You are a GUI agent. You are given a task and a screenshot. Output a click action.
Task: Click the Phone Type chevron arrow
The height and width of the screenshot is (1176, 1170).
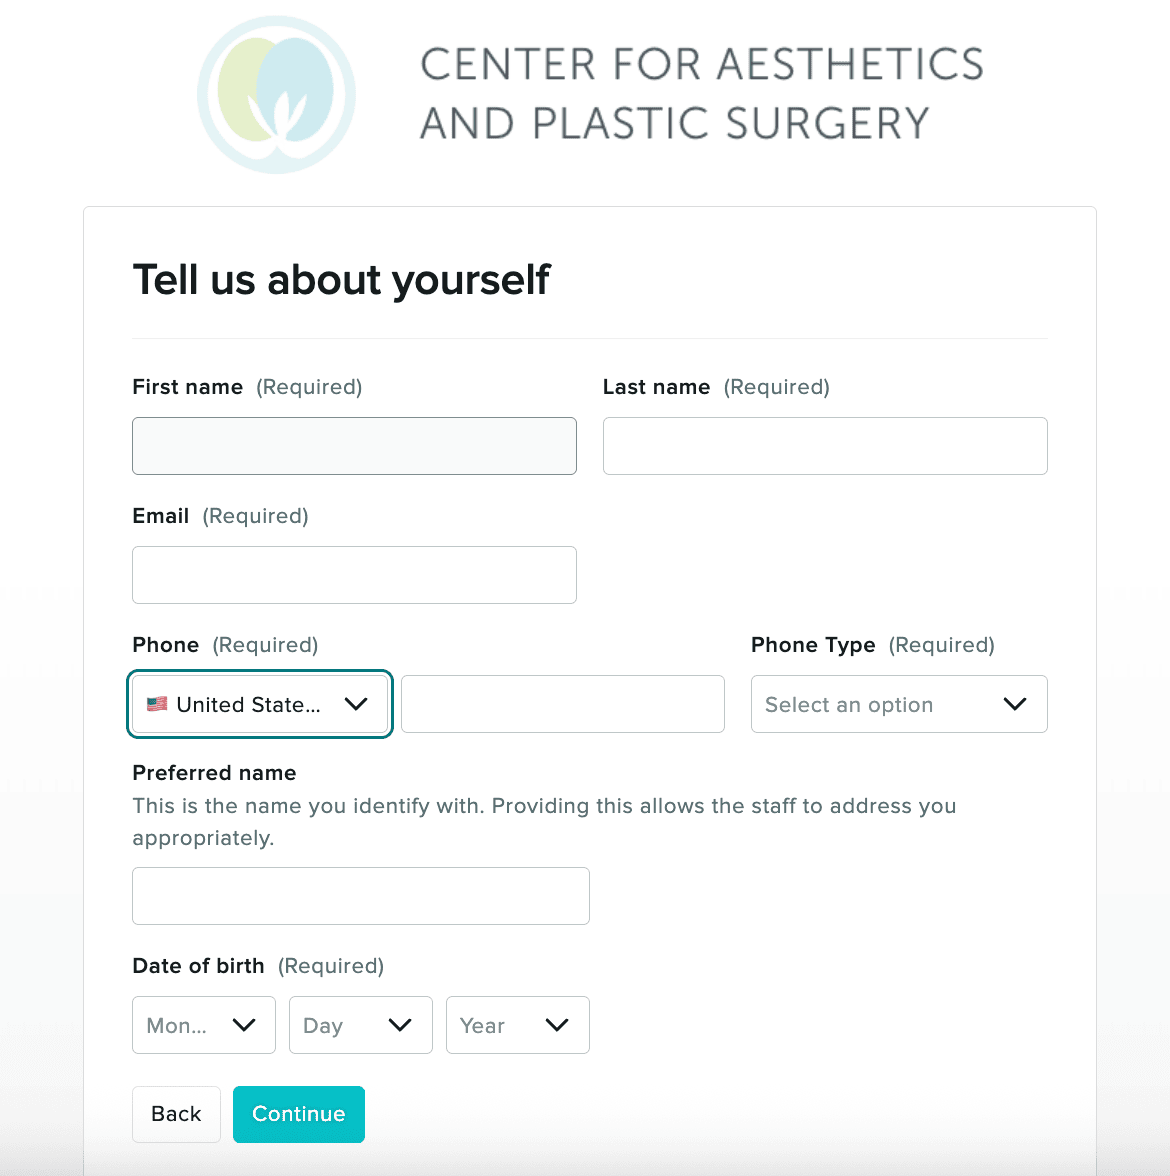pyautogui.click(x=1015, y=704)
